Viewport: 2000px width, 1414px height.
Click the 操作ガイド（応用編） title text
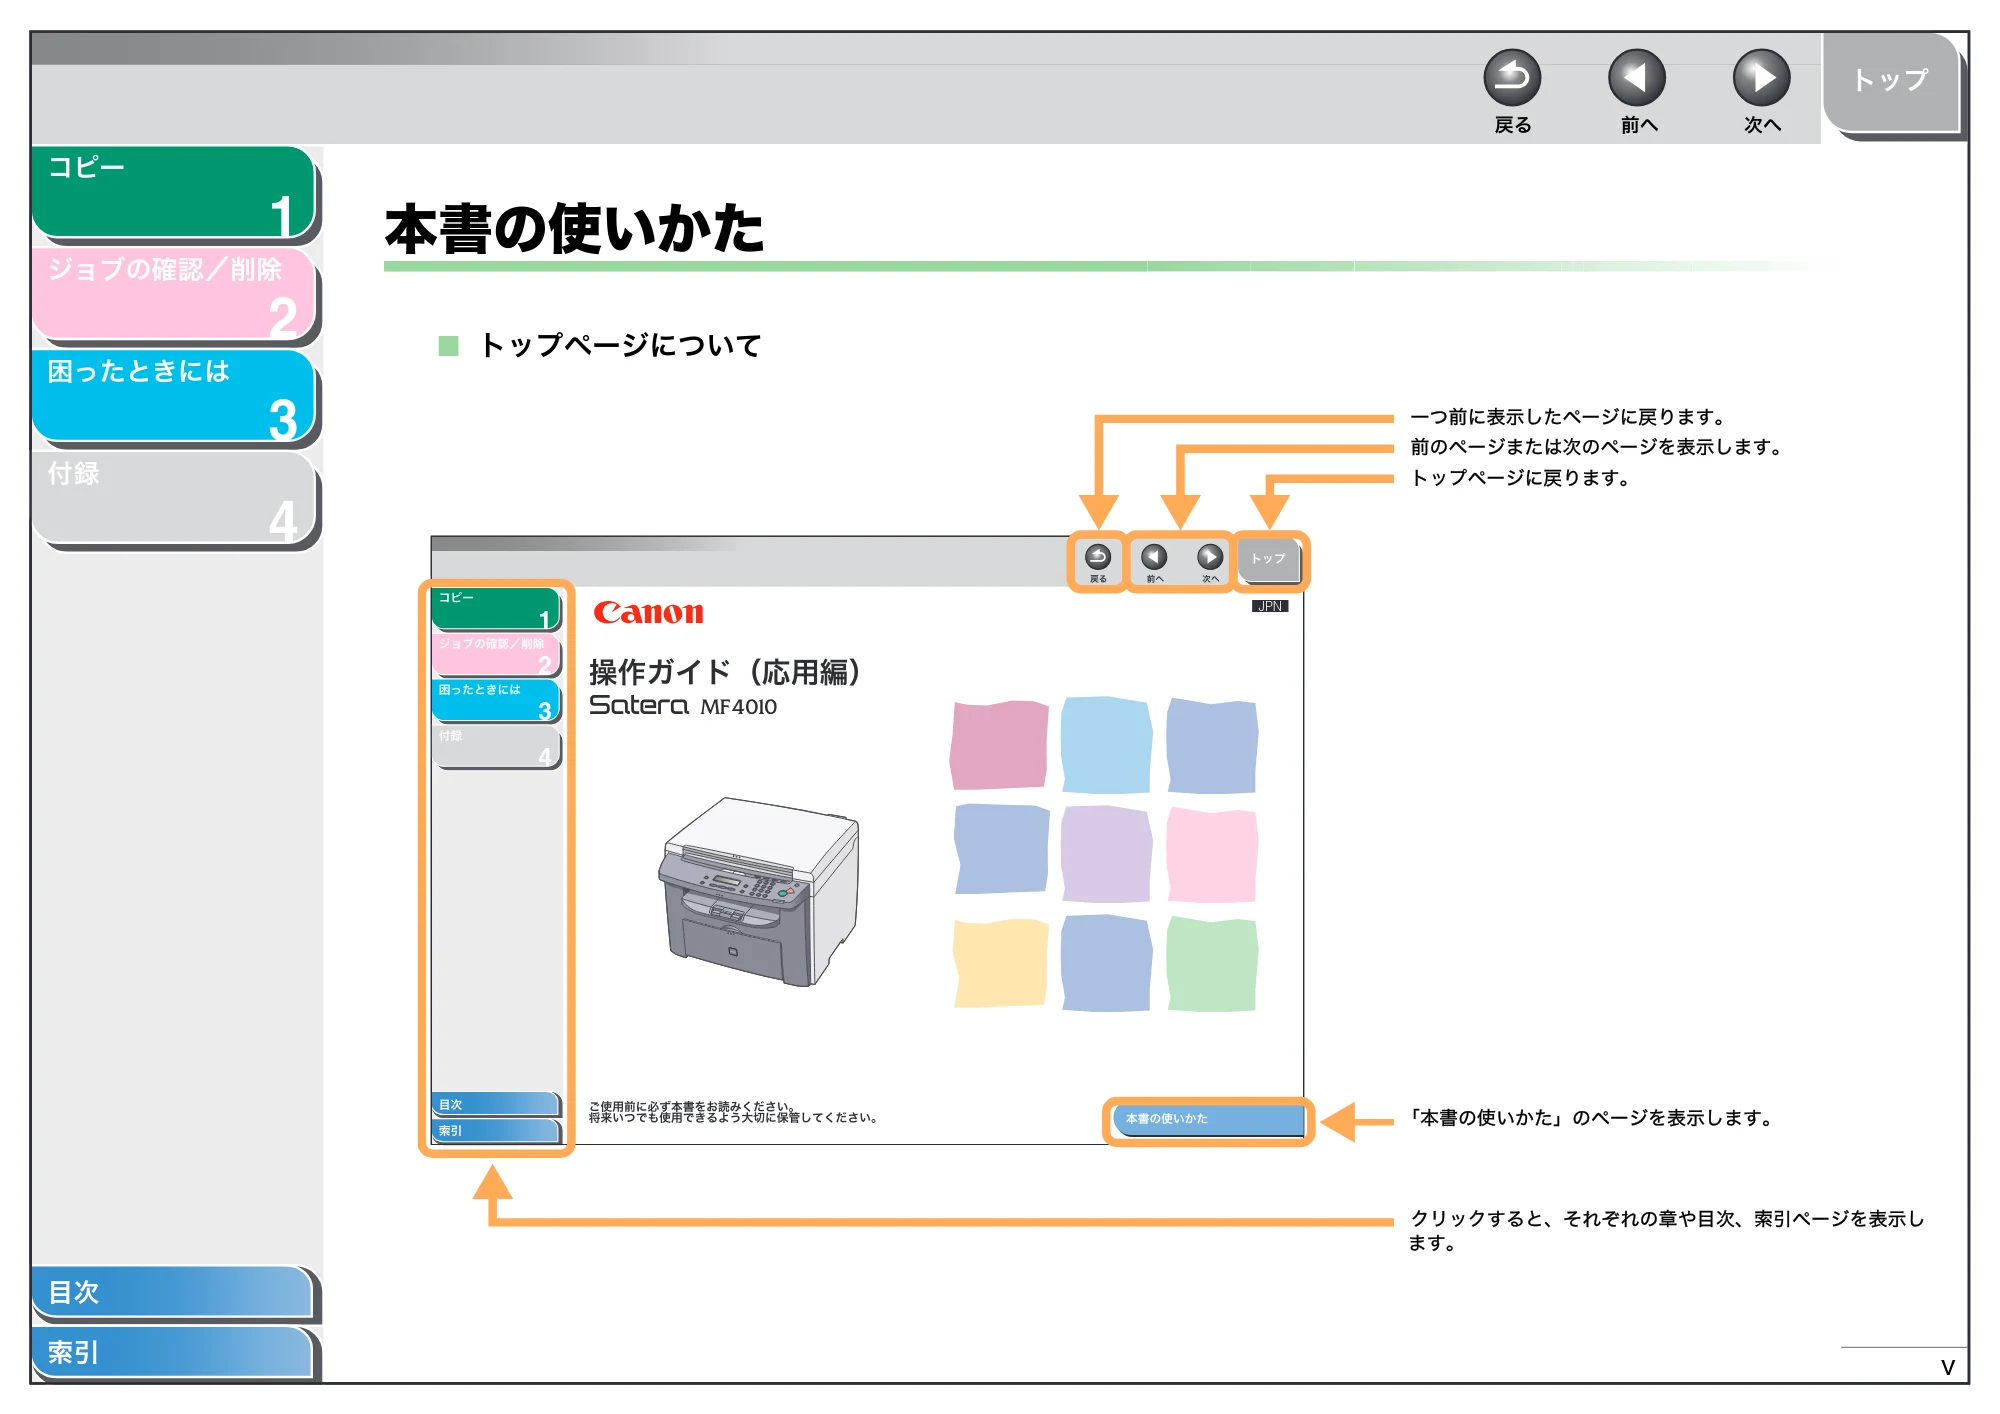coord(725,672)
